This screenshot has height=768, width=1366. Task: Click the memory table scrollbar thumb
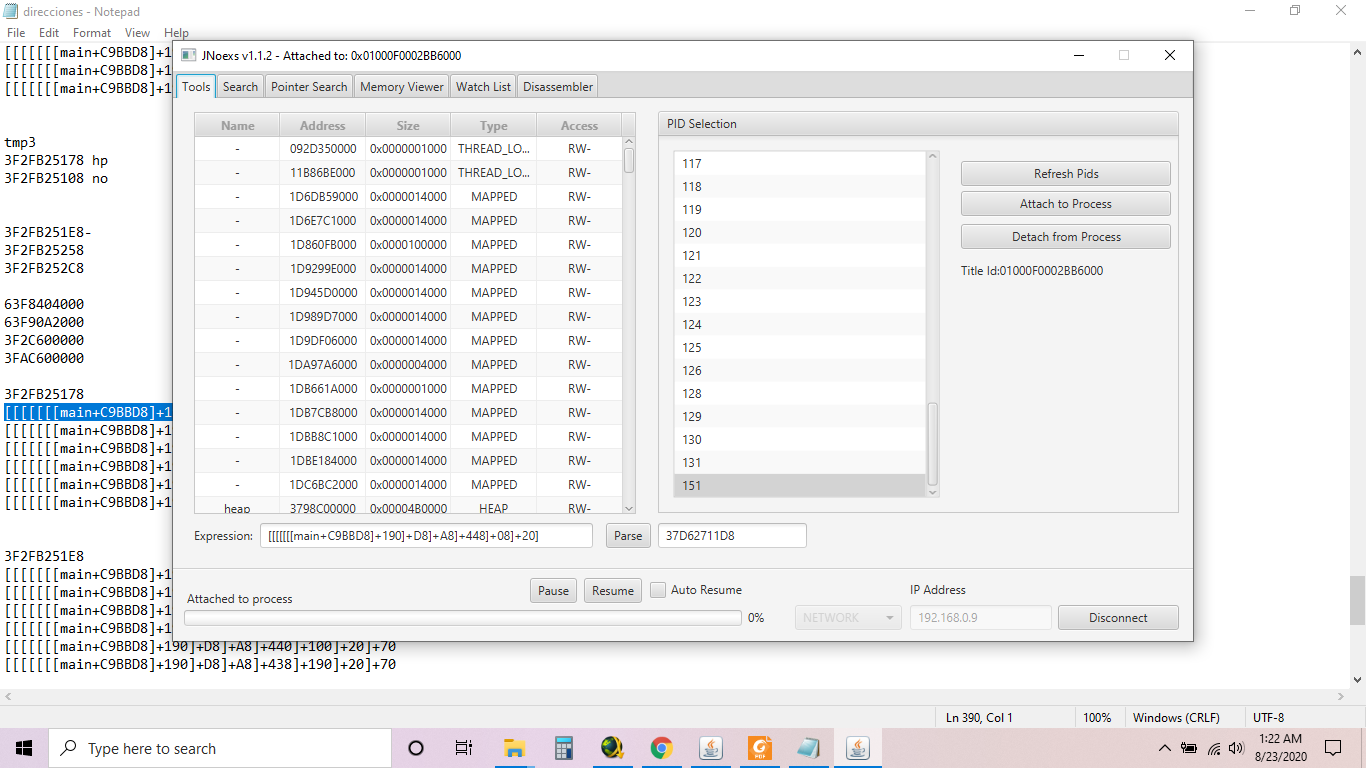(x=629, y=160)
